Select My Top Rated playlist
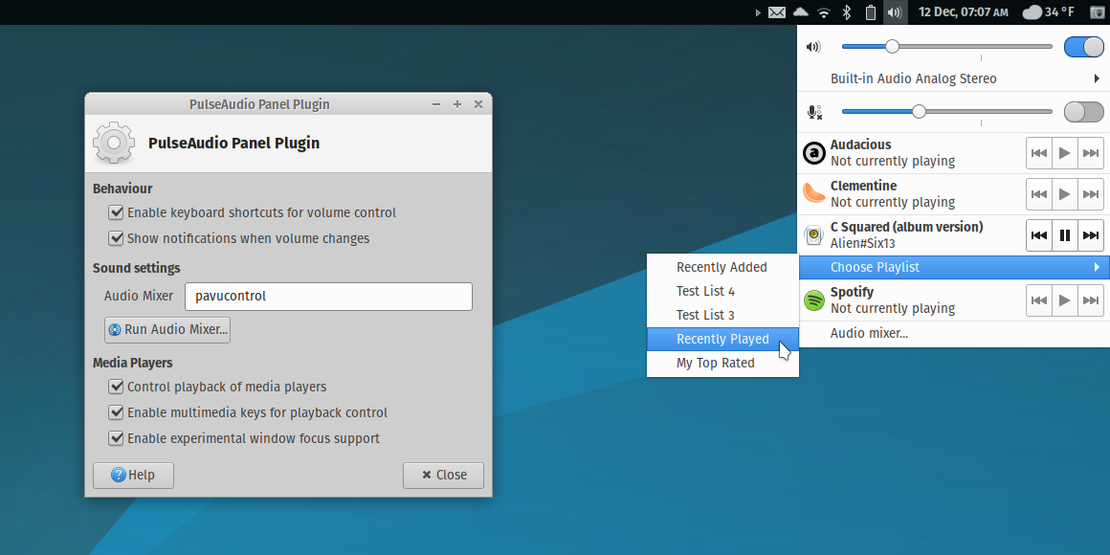Screen dimensions: 1110x555 (x=723, y=363)
